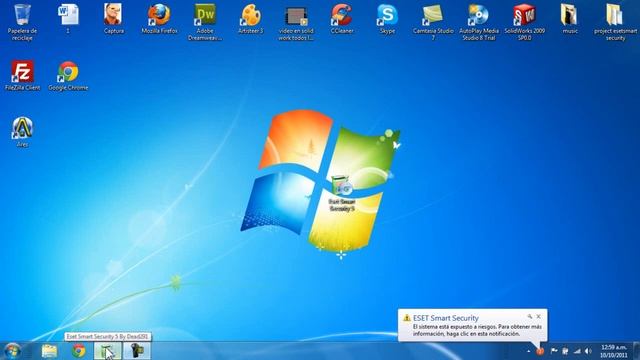Select the FileZilla Client shortcut
Image resolution: width=640 pixels, height=360 pixels.
coord(22,76)
